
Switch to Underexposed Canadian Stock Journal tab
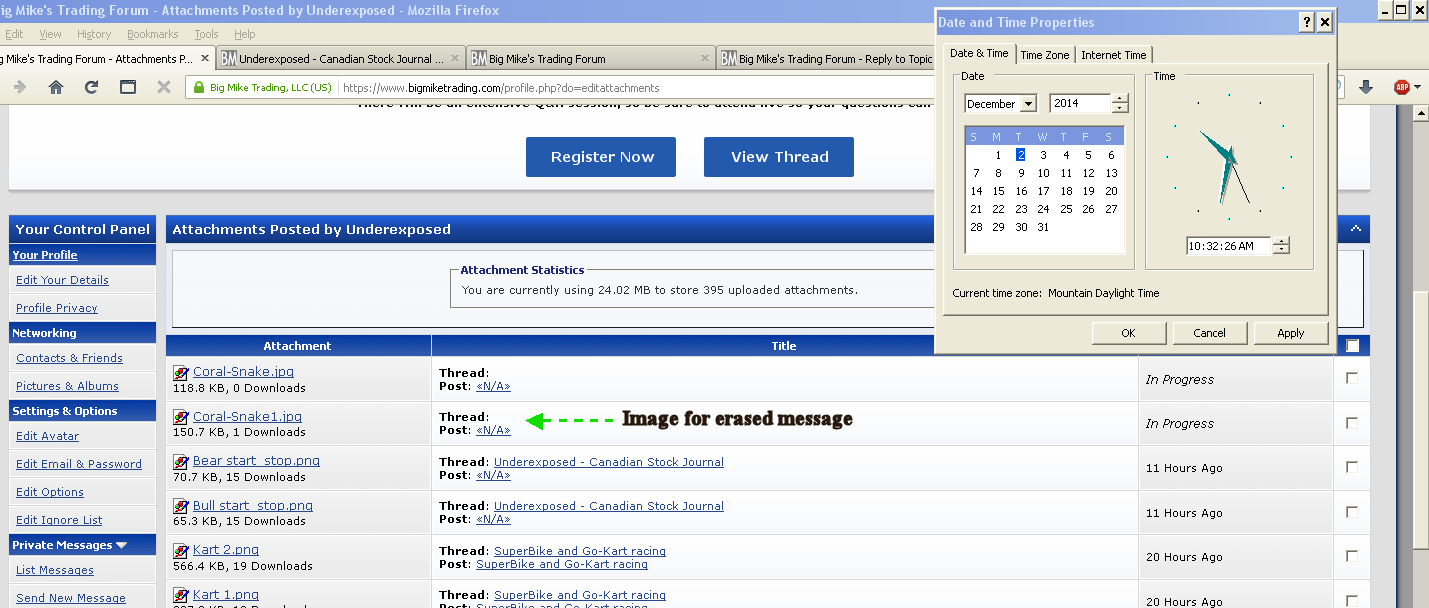click(341, 59)
